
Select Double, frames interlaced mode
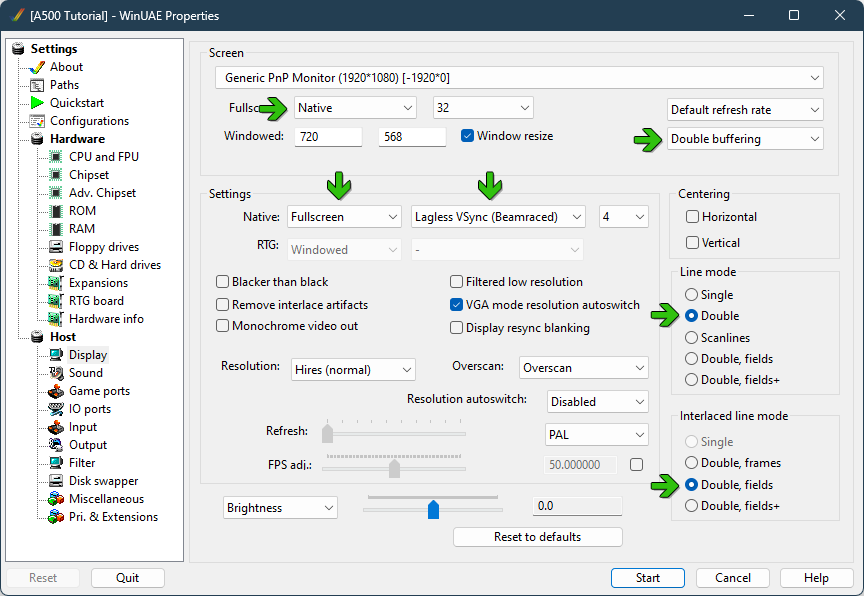[x=692, y=463]
